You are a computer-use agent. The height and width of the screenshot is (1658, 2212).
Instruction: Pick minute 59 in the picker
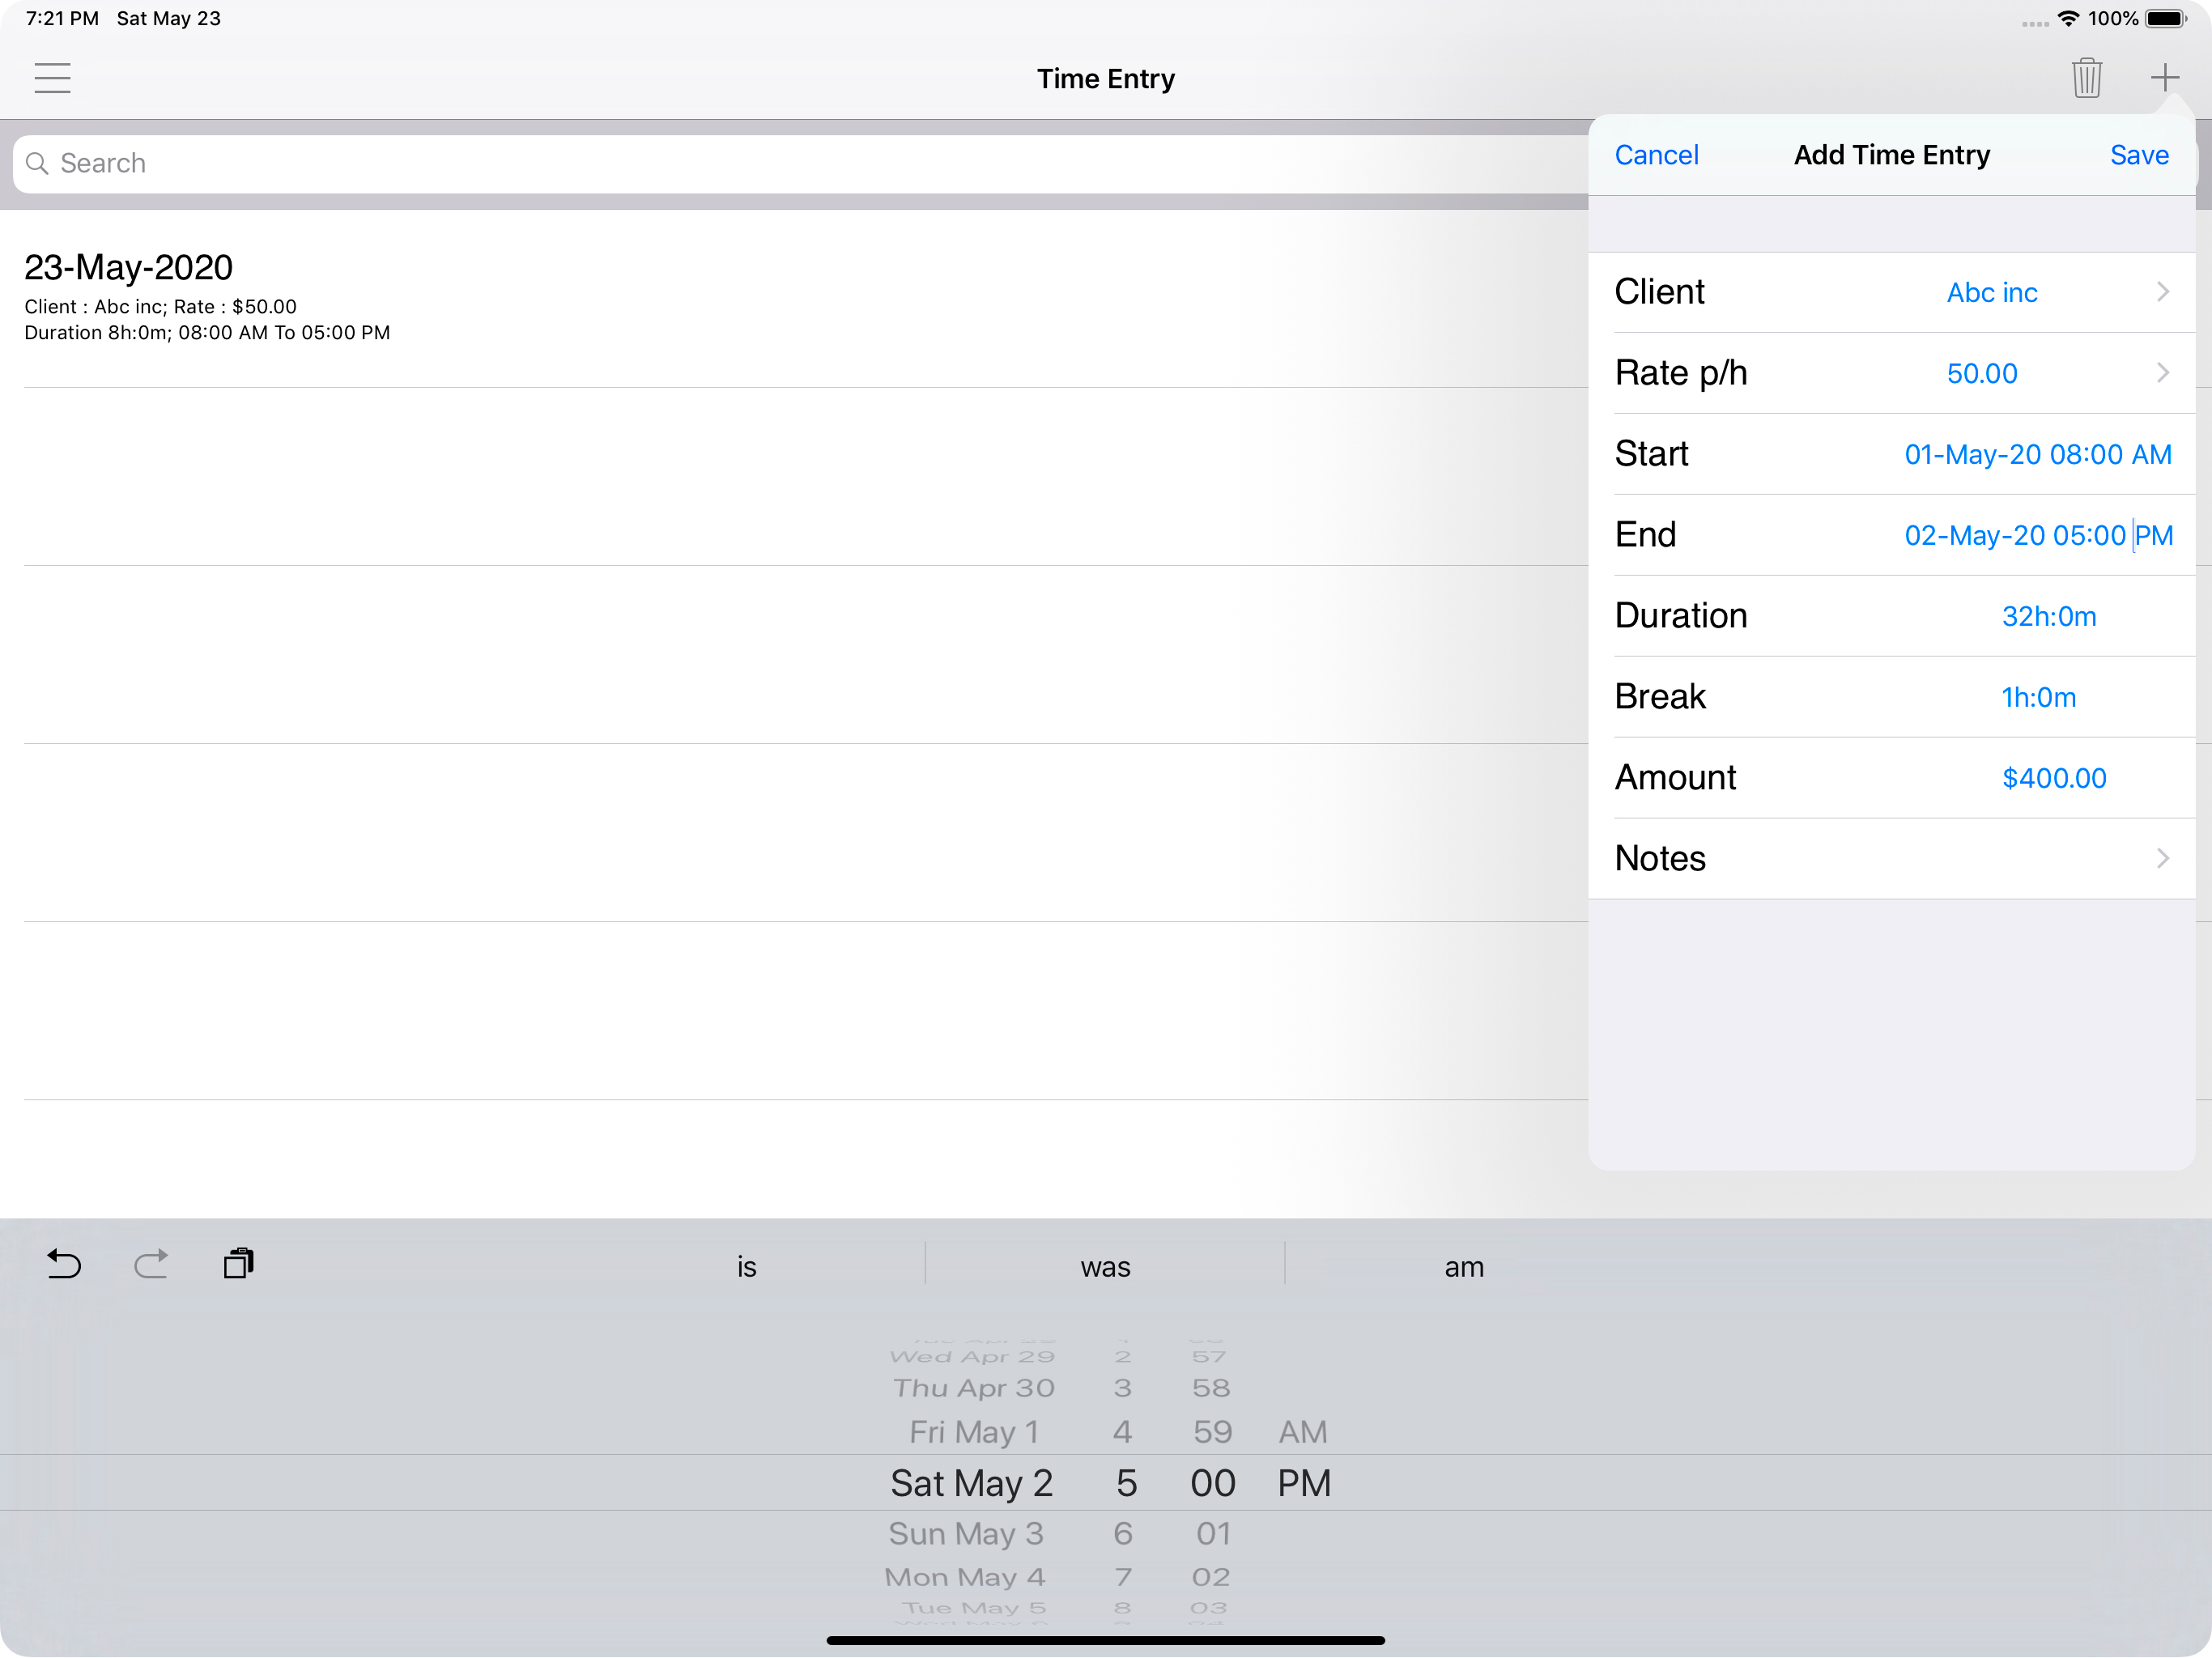click(x=1212, y=1433)
